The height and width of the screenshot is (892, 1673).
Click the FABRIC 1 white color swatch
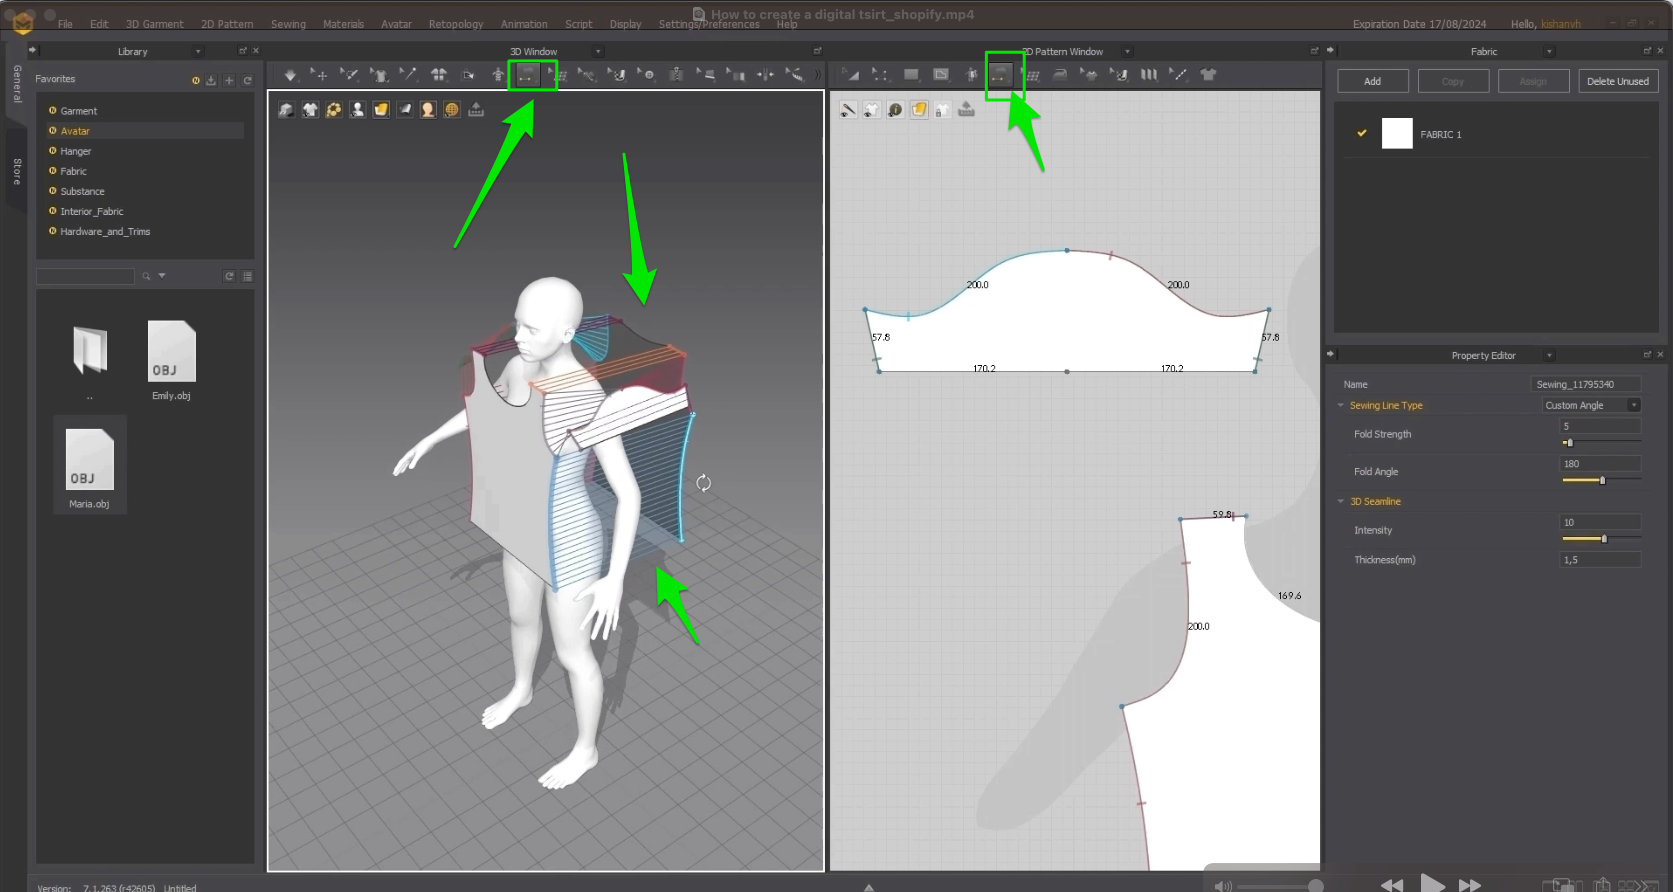click(1397, 133)
